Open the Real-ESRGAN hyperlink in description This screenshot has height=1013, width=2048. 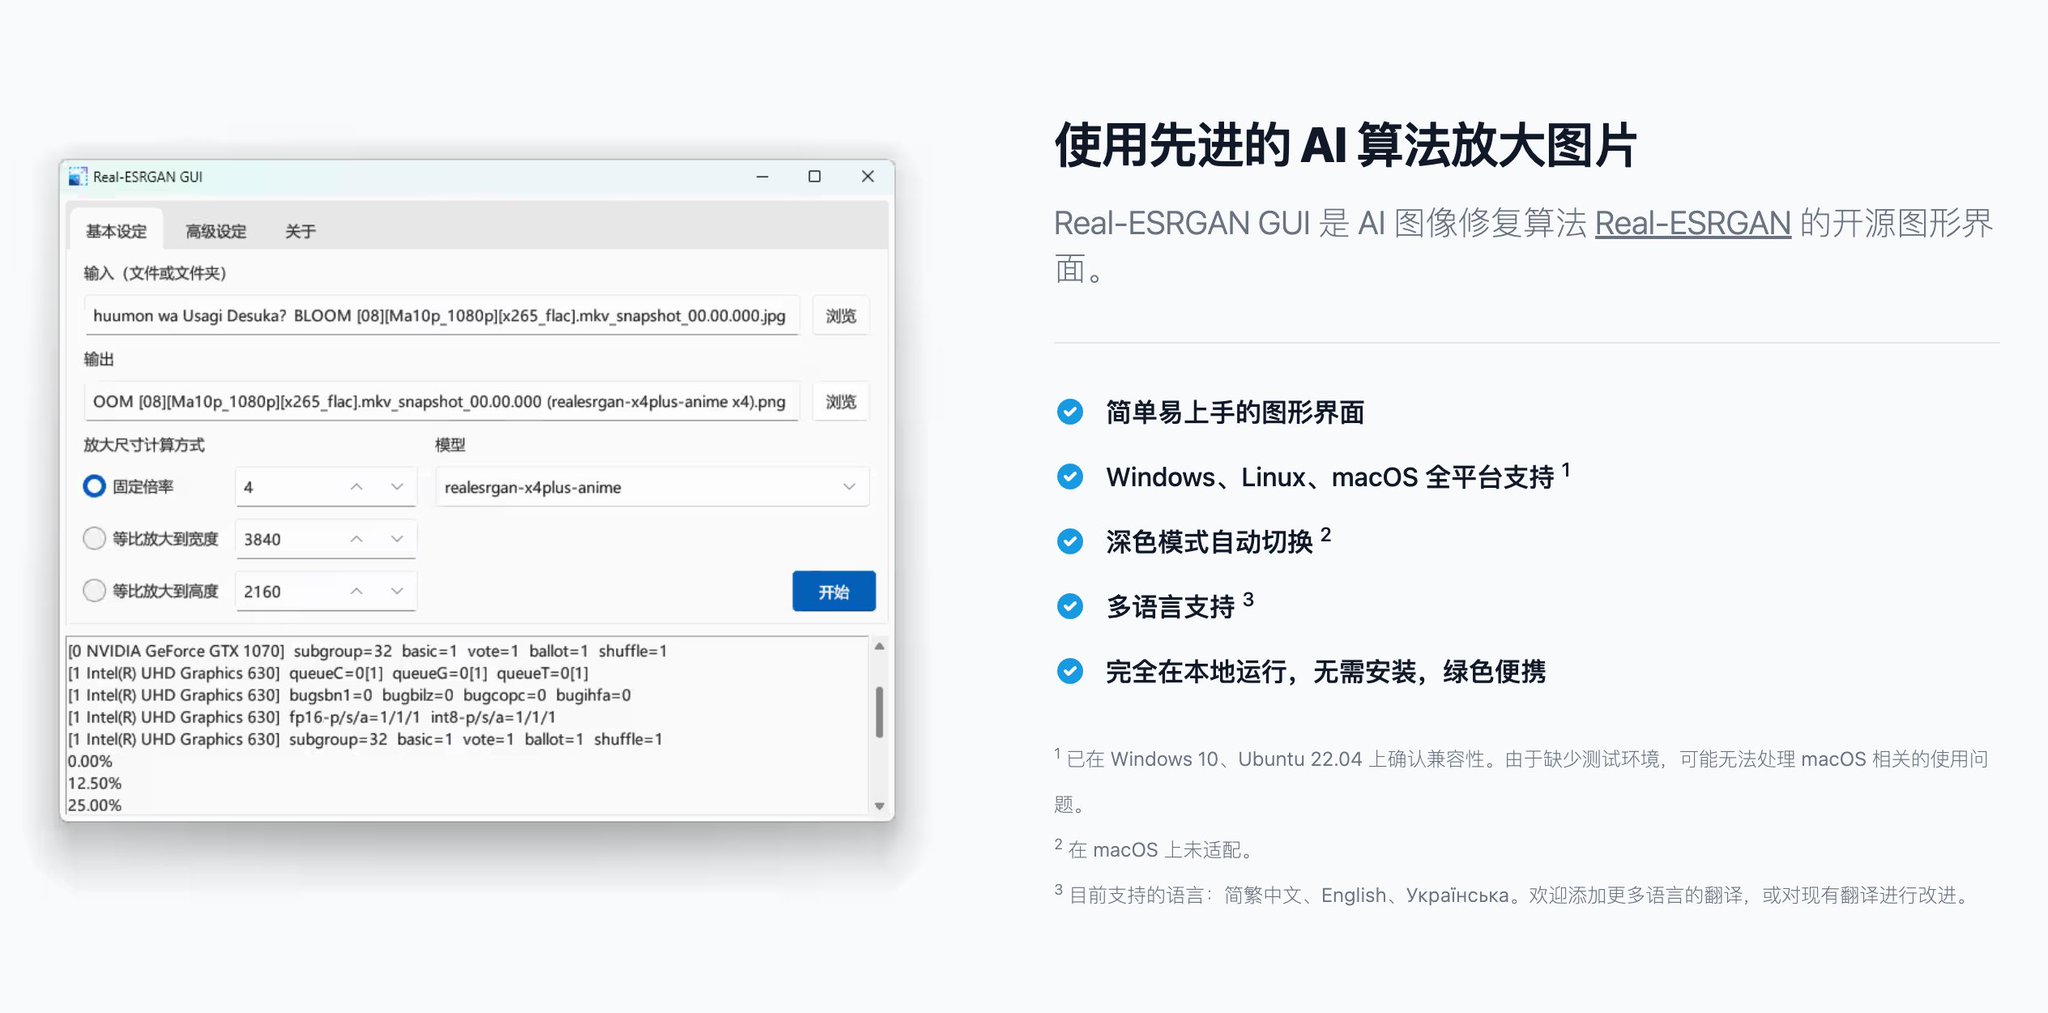(x=1692, y=223)
